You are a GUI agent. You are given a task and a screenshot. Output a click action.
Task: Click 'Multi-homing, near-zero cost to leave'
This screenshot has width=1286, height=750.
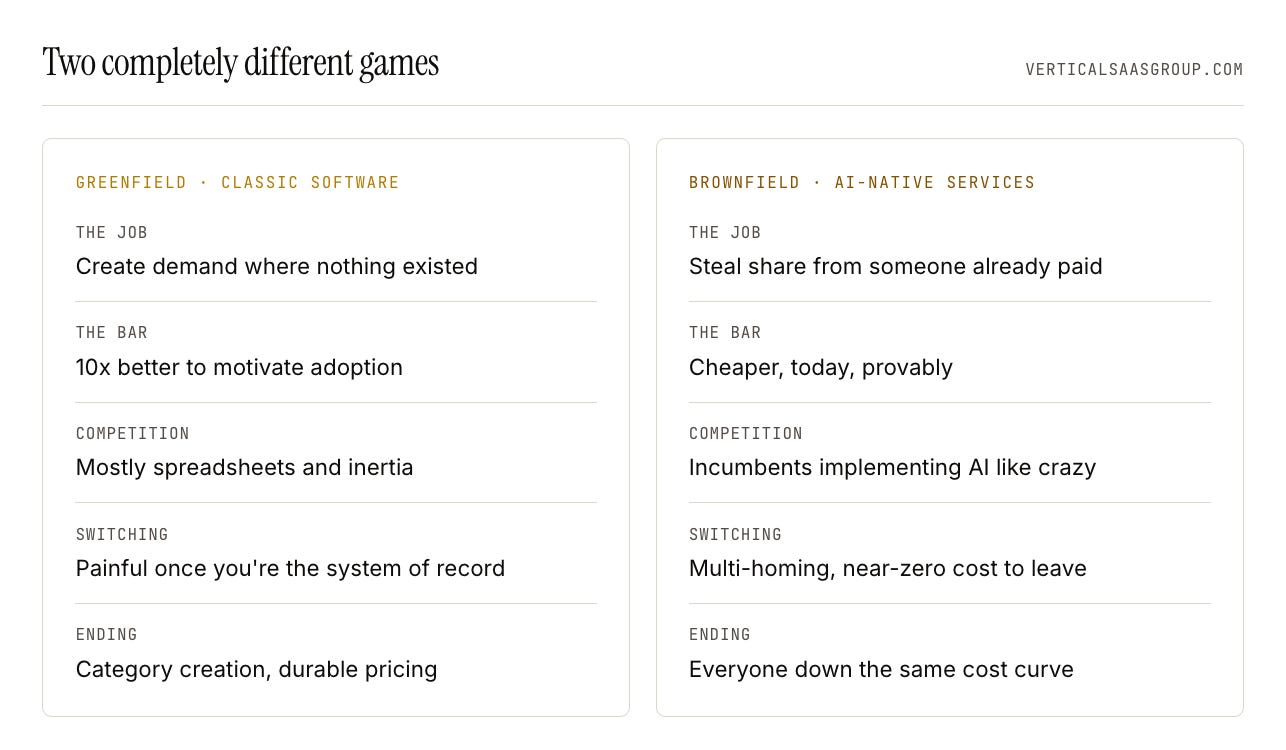point(888,568)
